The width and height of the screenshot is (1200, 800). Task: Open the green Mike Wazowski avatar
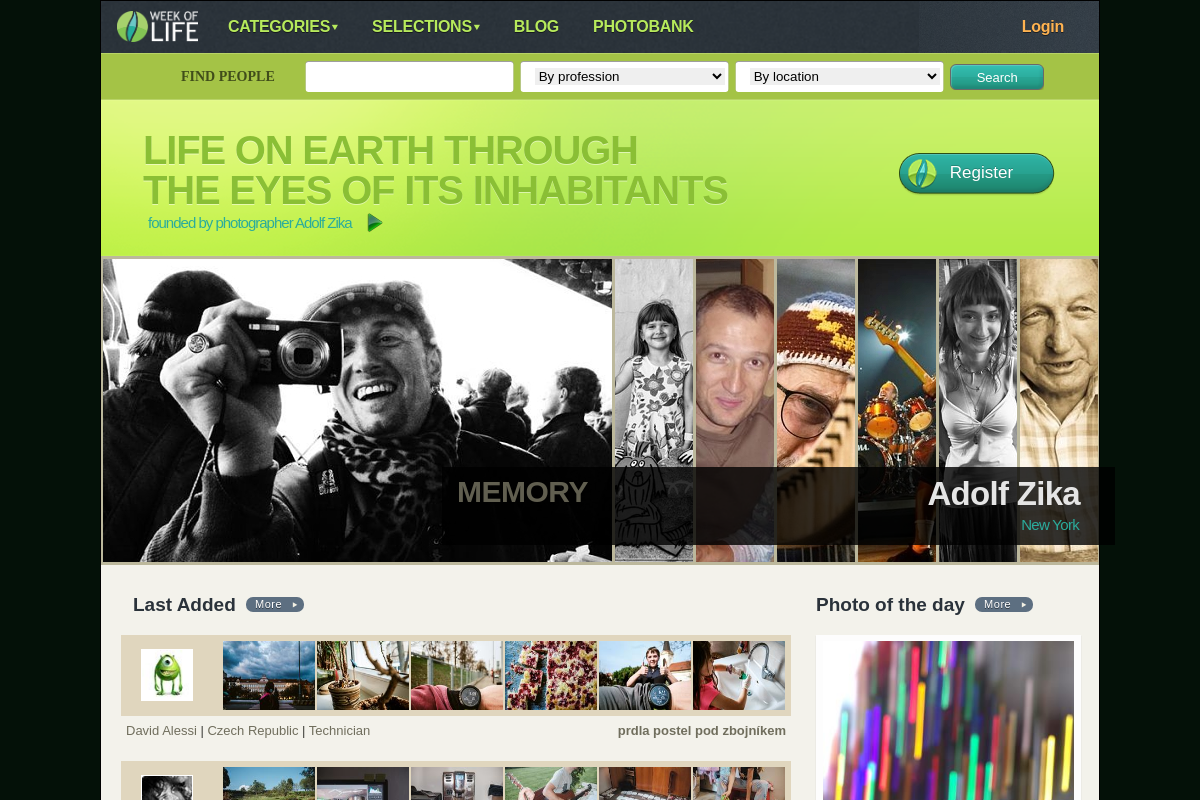167,675
